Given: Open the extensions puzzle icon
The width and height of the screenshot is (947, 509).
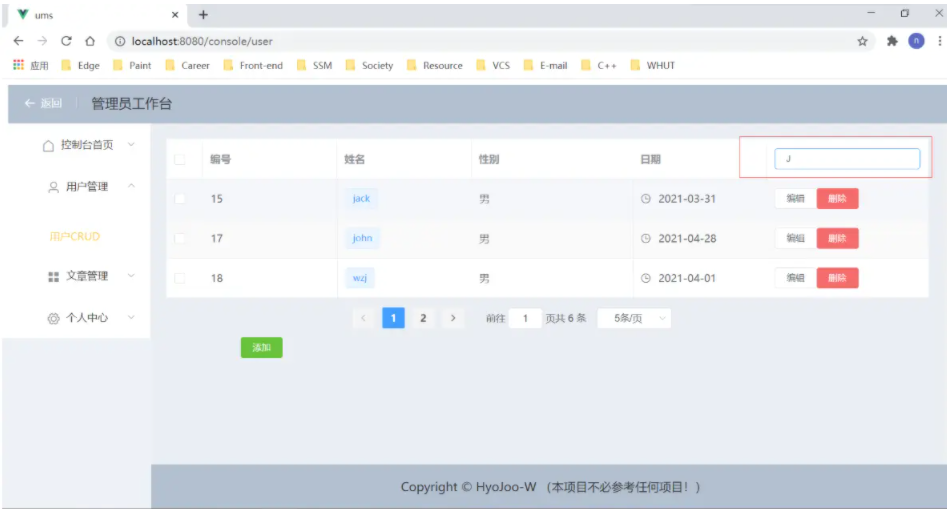Looking at the screenshot, I should click(892, 41).
